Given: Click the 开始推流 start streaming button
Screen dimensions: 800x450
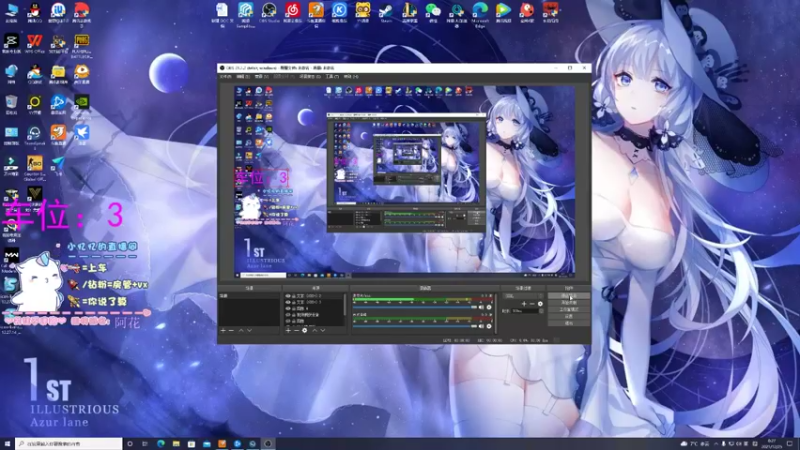Looking at the screenshot, I should (569, 296).
